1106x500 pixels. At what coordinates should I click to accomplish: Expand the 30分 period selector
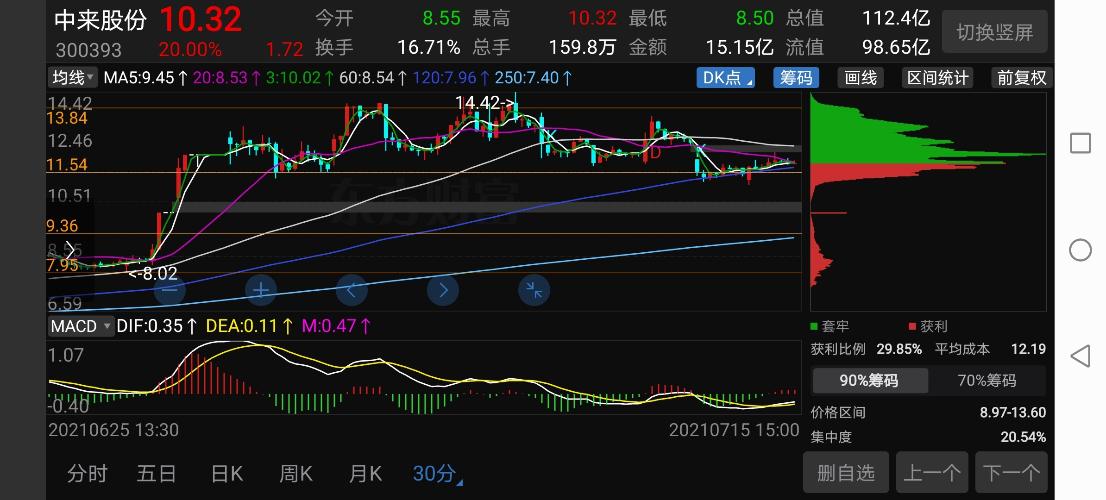click(x=437, y=474)
